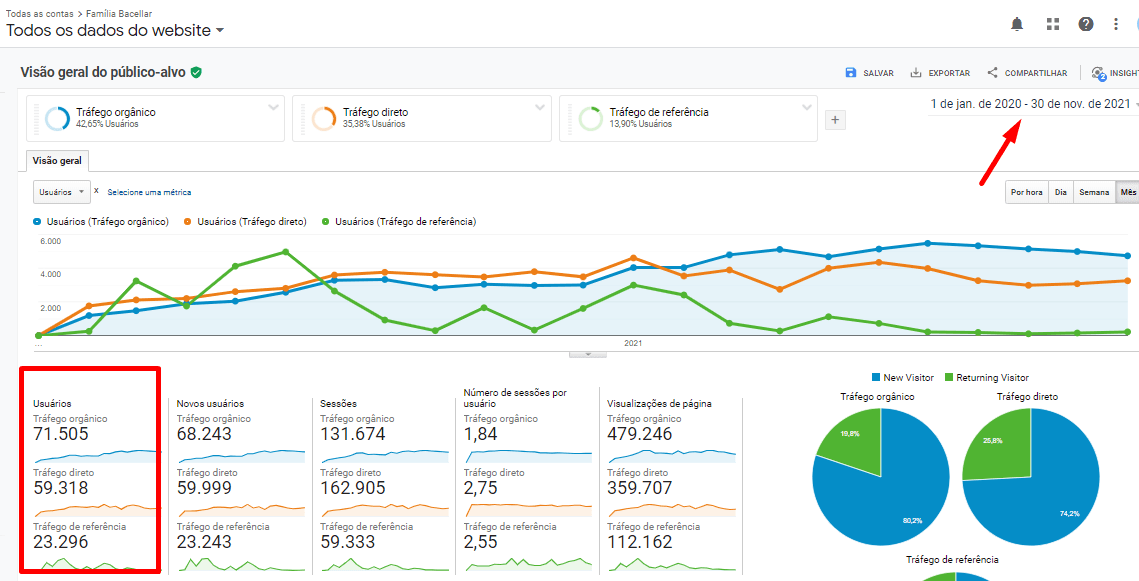Image resolution: width=1139 pixels, height=581 pixels.
Task: Select the Visão geral tab
Action: (x=58, y=161)
